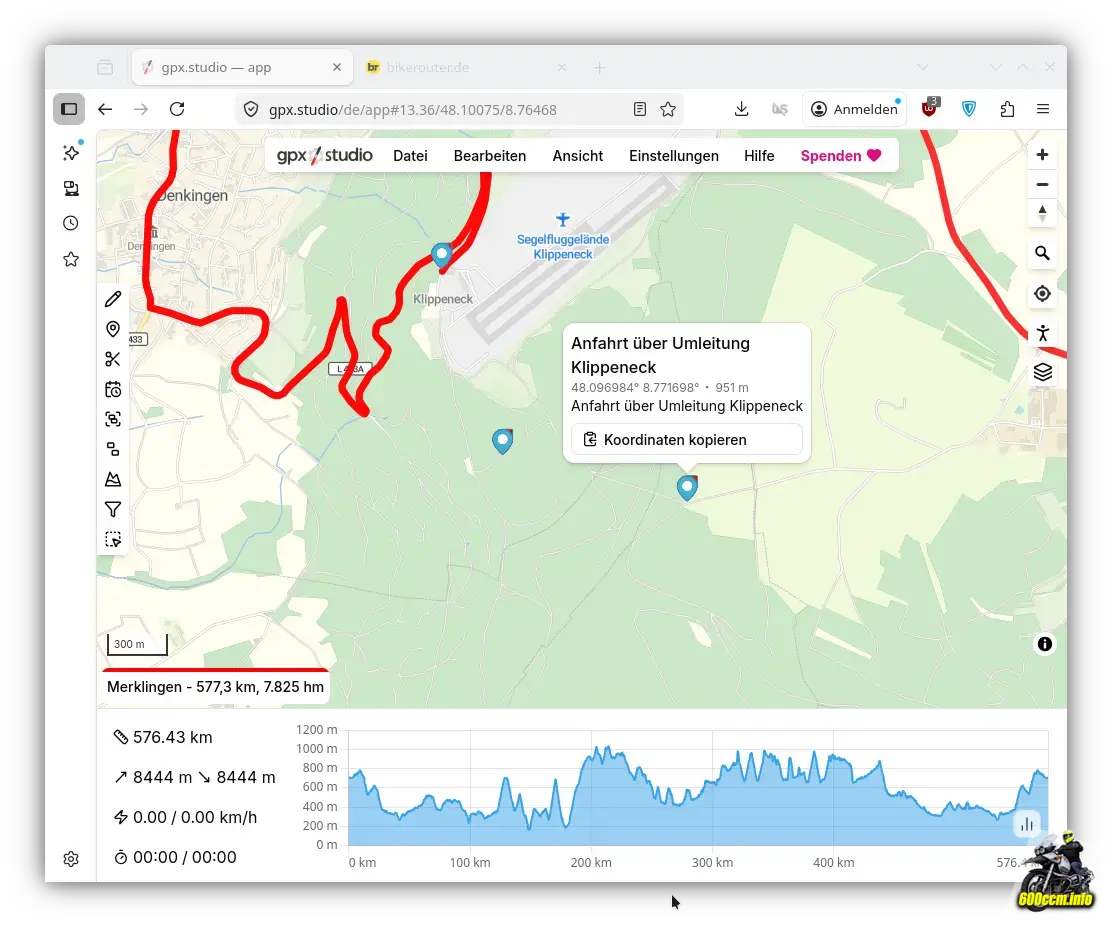Open the elevation tool with mountain icon

pos(113,479)
